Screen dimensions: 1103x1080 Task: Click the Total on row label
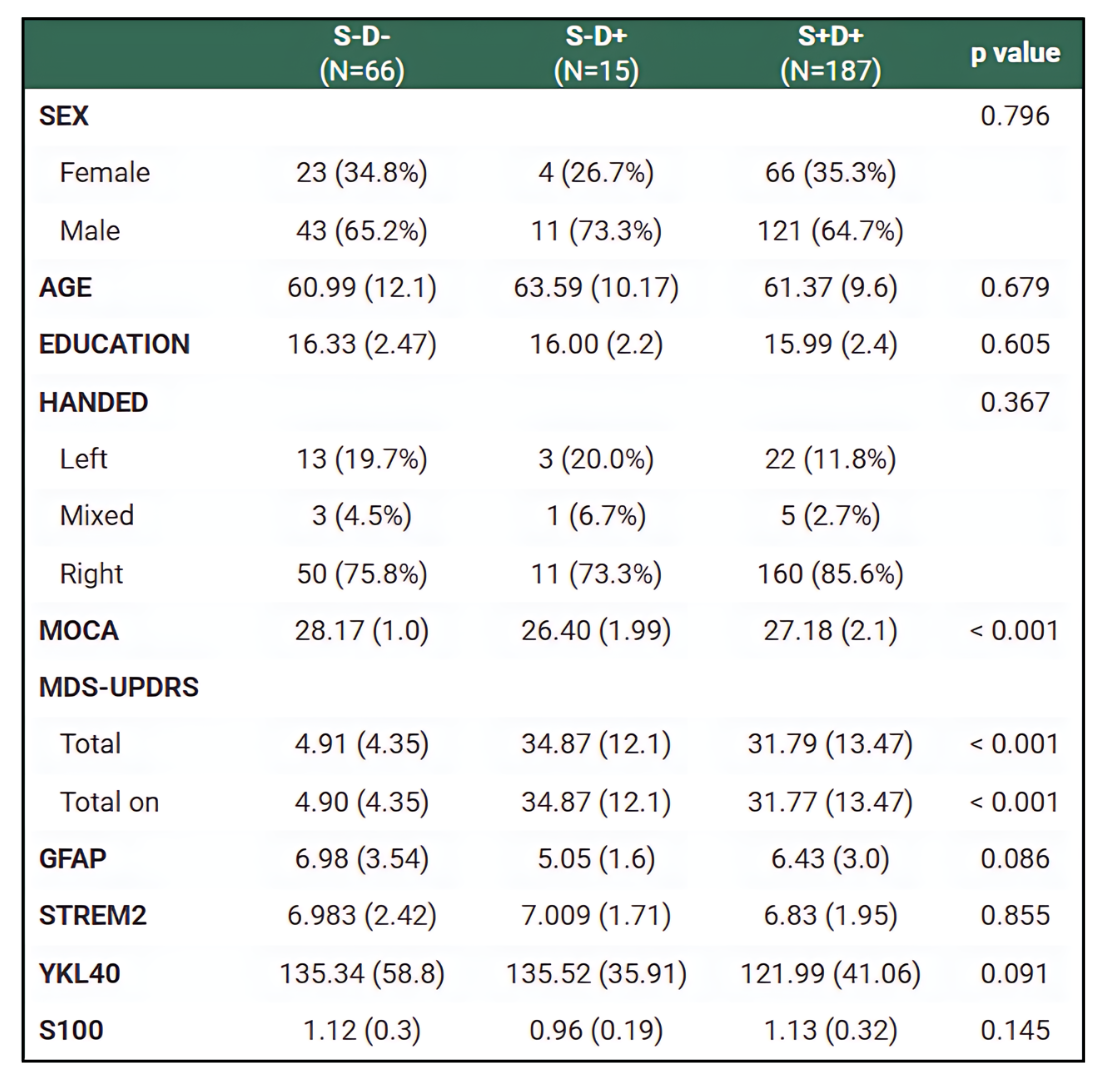coord(109,802)
